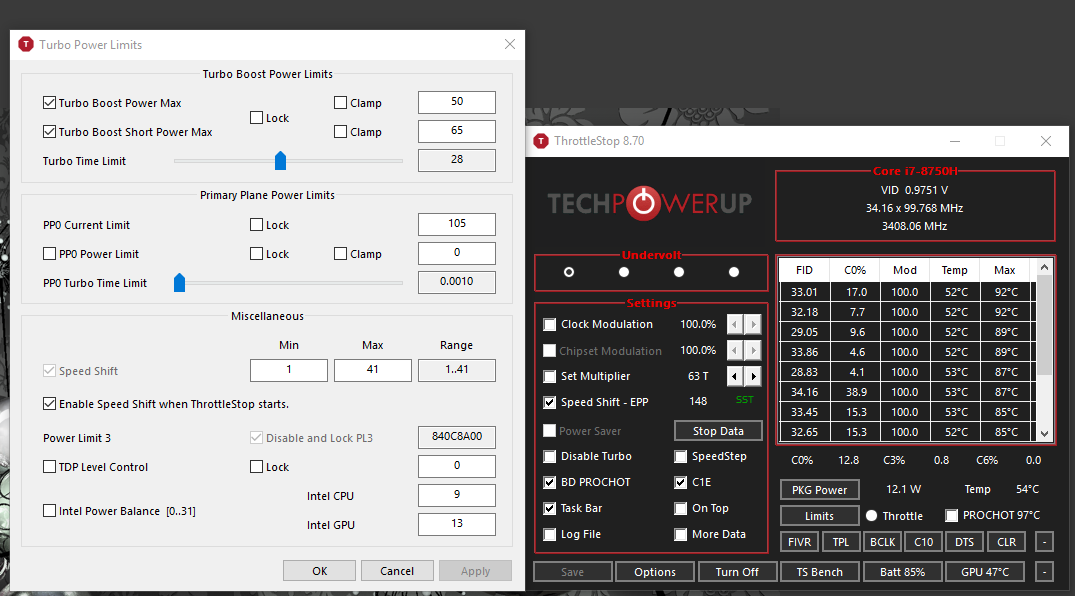Select the third Undervolt profile radio button
The height and width of the screenshot is (596, 1075).
click(679, 272)
